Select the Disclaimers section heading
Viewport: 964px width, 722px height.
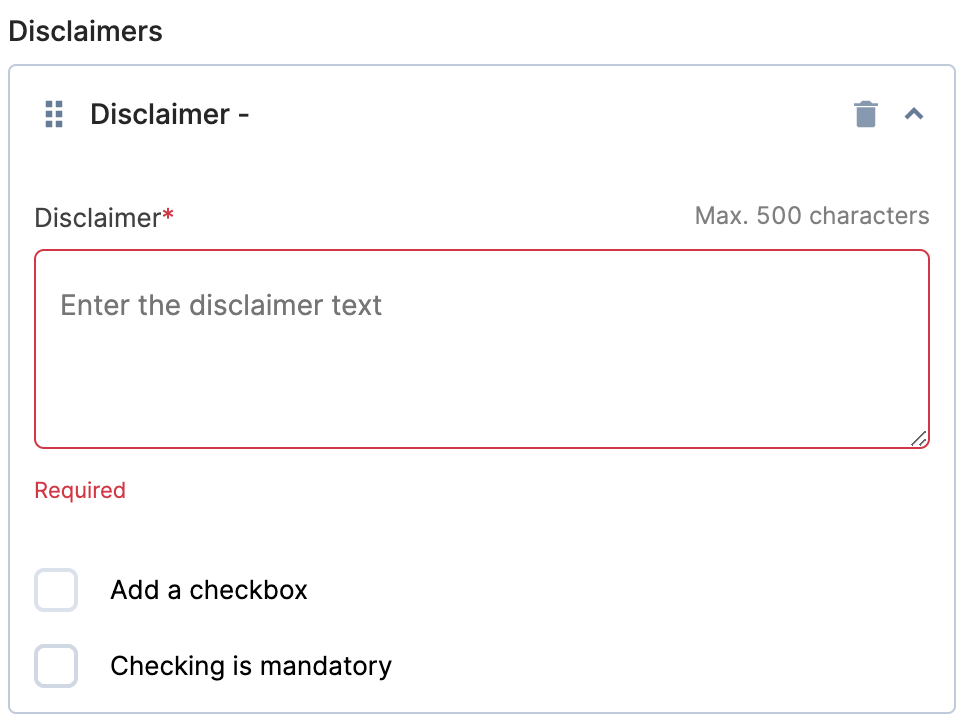click(x=85, y=31)
